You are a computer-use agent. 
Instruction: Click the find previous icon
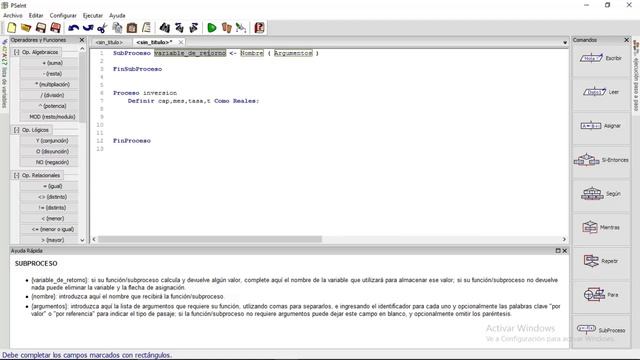179,28
